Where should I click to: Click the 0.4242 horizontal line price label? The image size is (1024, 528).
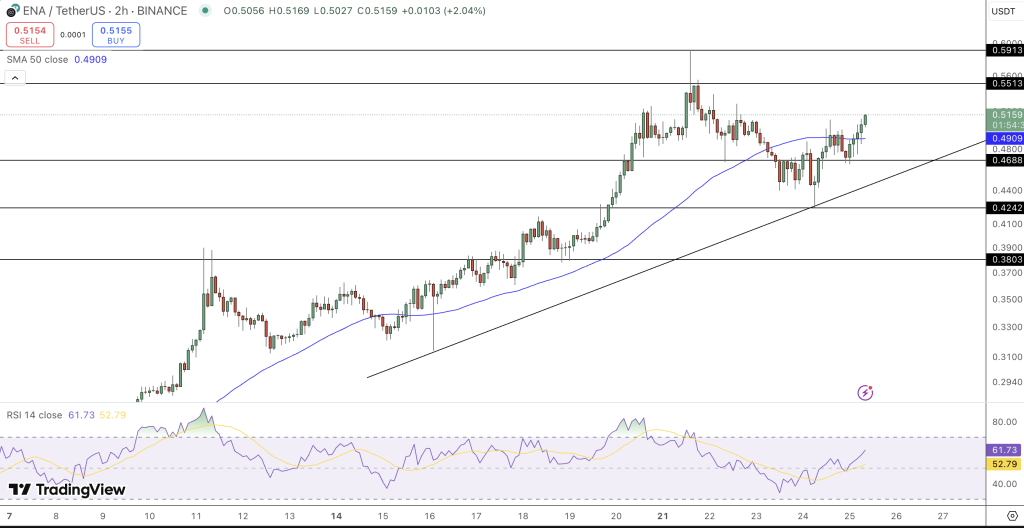(1005, 208)
